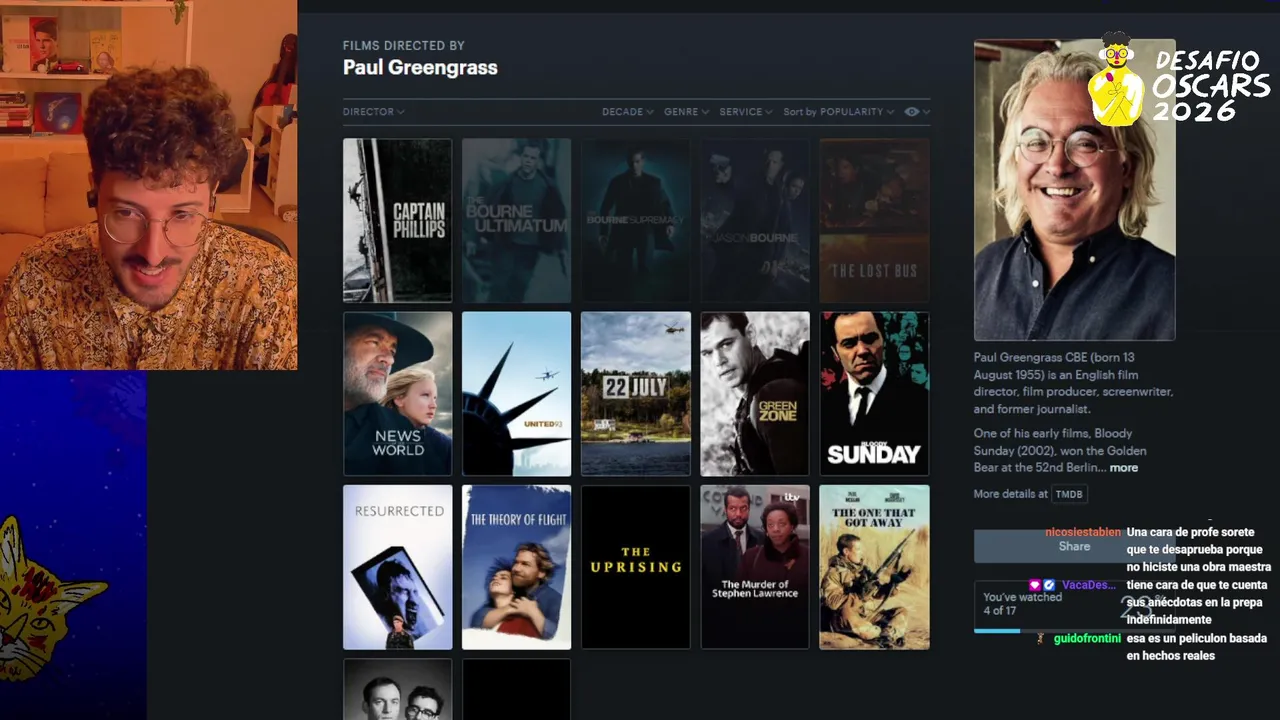Viewport: 1280px width, 720px height.
Task: Open the Jason Bourne poster
Action: (x=755, y=220)
